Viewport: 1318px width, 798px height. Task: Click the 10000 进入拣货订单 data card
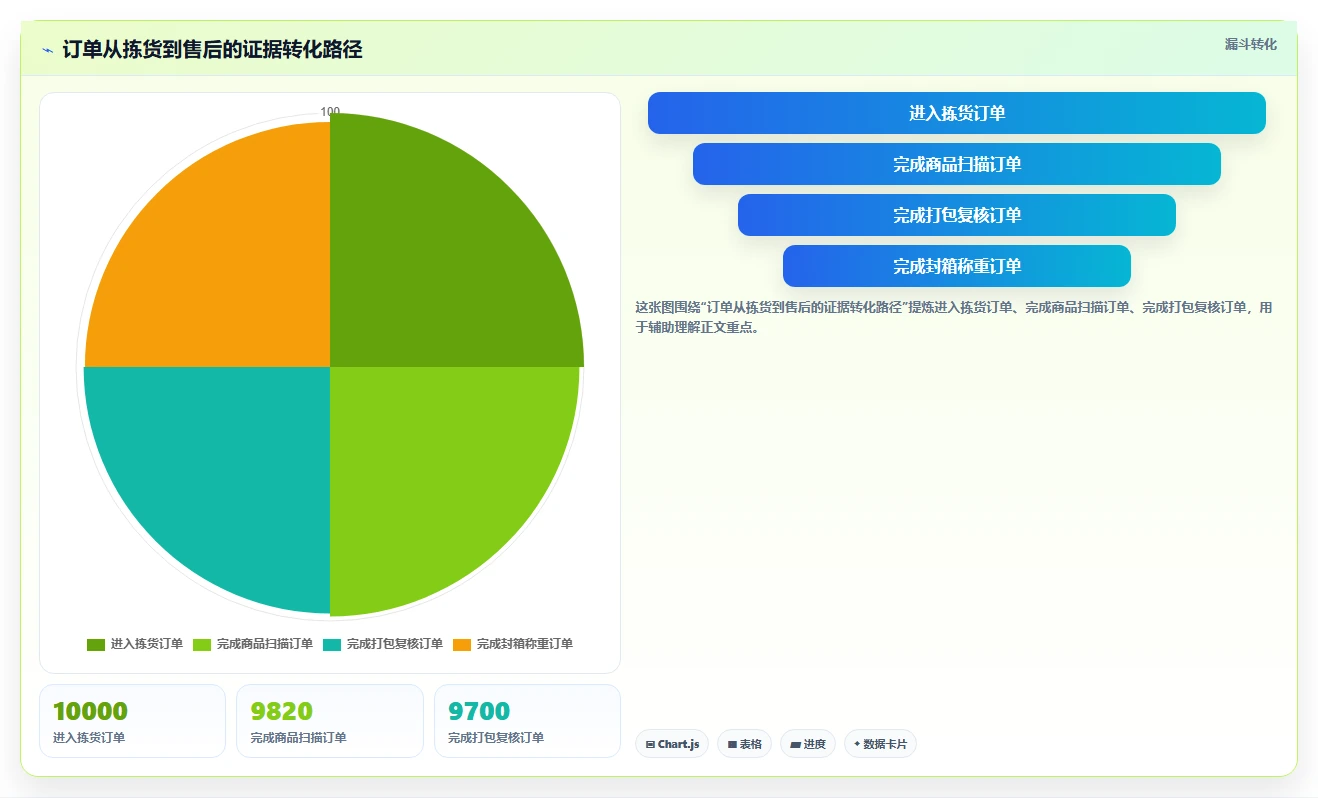pos(132,721)
